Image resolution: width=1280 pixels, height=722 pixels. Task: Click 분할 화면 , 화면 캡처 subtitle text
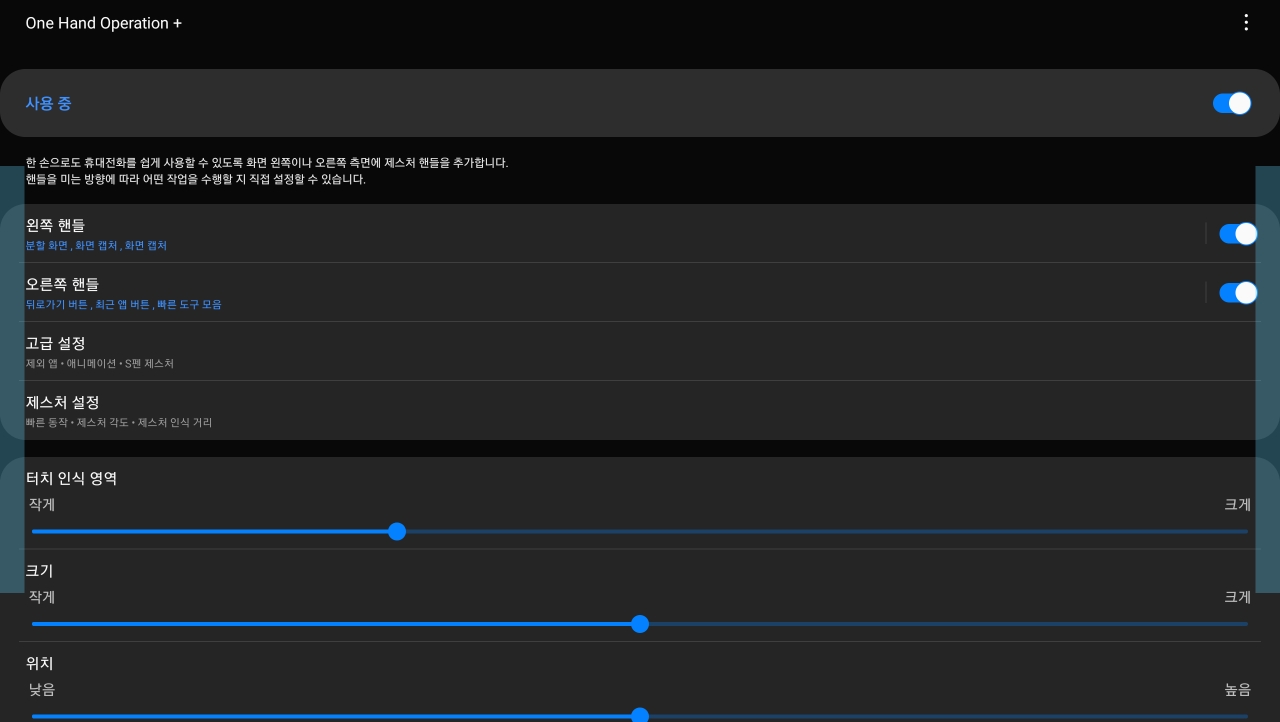[96, 246]
